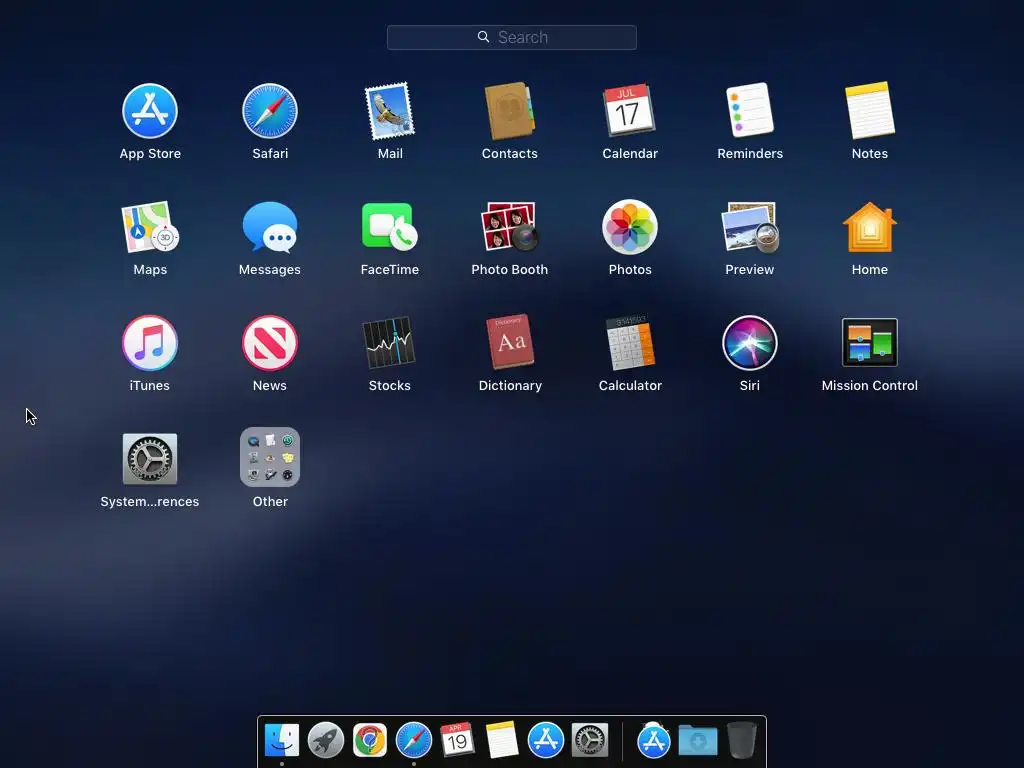Open the Stocks app
Viewport: 1024px width, 768px height.
coord(389,343)
